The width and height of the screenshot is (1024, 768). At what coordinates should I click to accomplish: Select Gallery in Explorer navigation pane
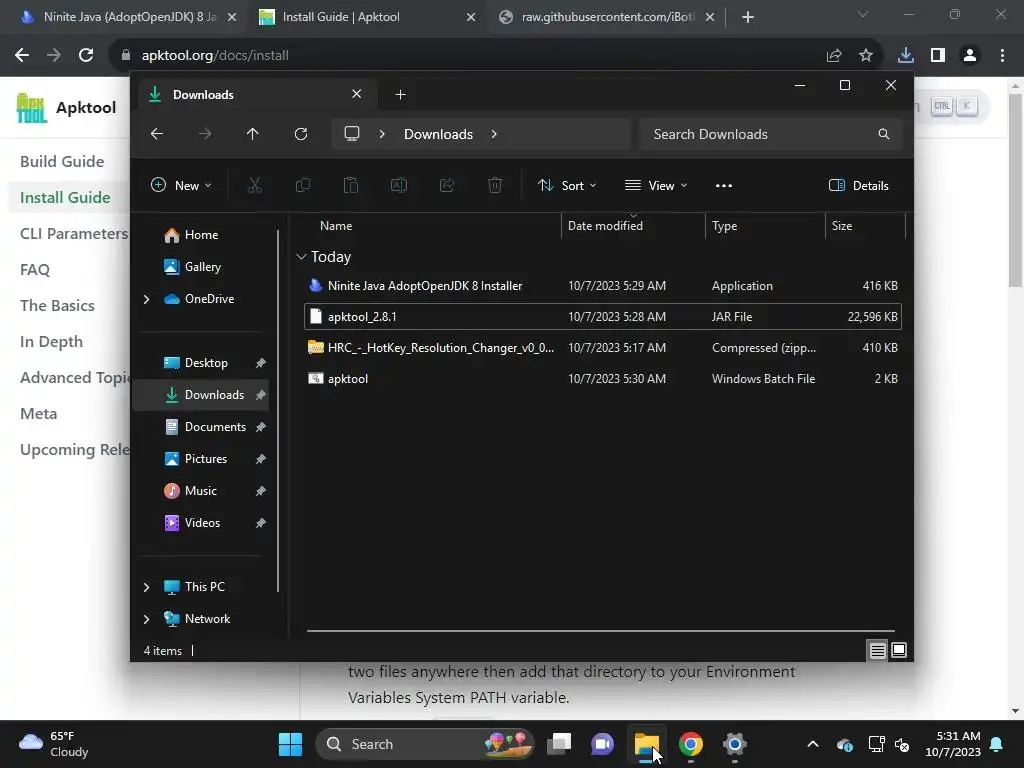tap(202, 267)
